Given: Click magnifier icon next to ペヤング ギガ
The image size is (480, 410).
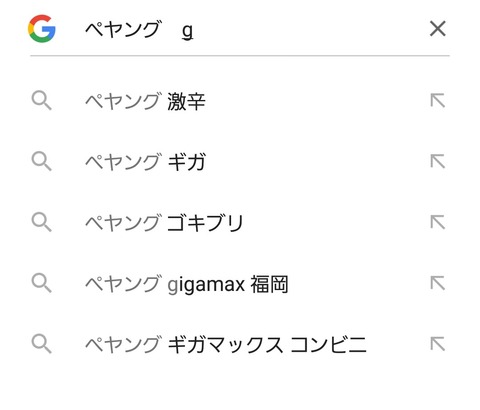Looking at the screenshot, I should [x=42, y=162].
